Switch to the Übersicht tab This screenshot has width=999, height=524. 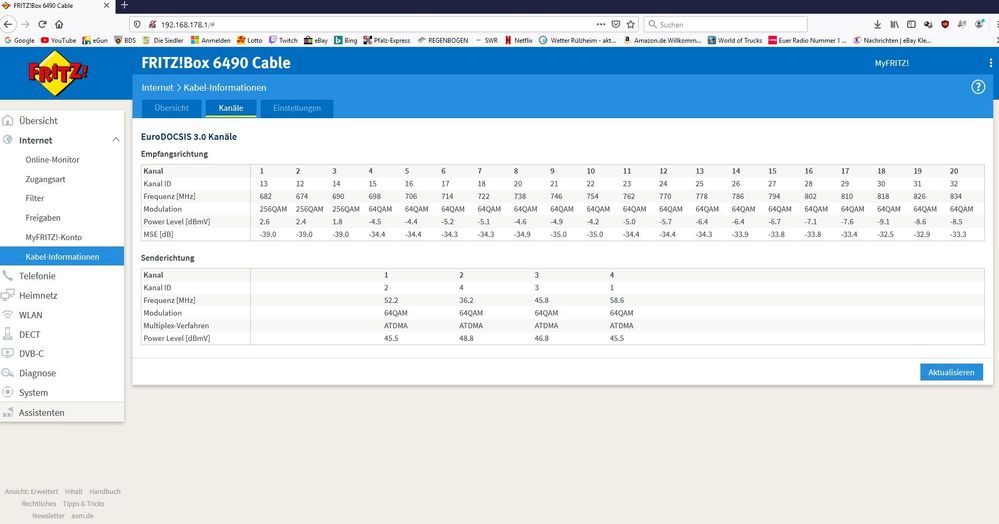pos(171,108)
